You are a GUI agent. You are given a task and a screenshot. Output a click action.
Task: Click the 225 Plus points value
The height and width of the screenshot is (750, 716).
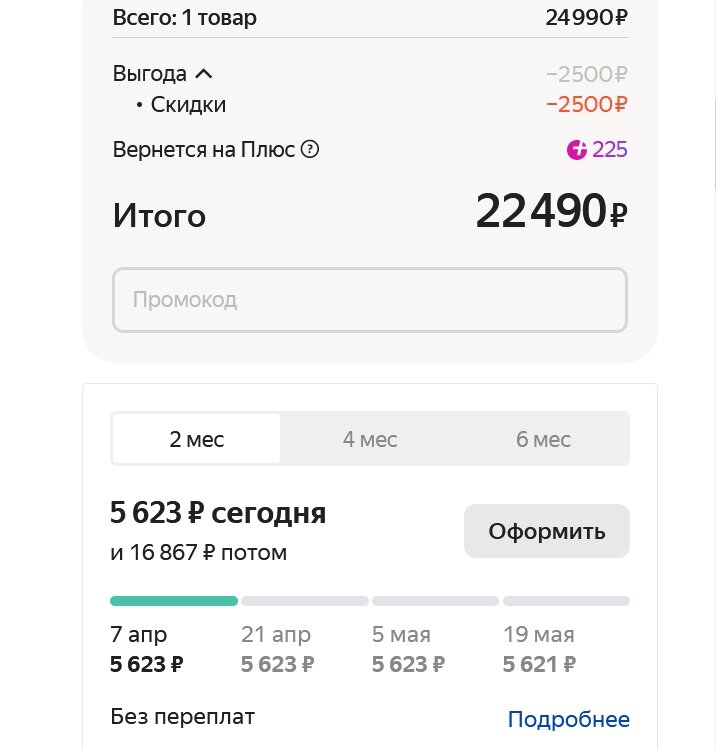(609, 150)
